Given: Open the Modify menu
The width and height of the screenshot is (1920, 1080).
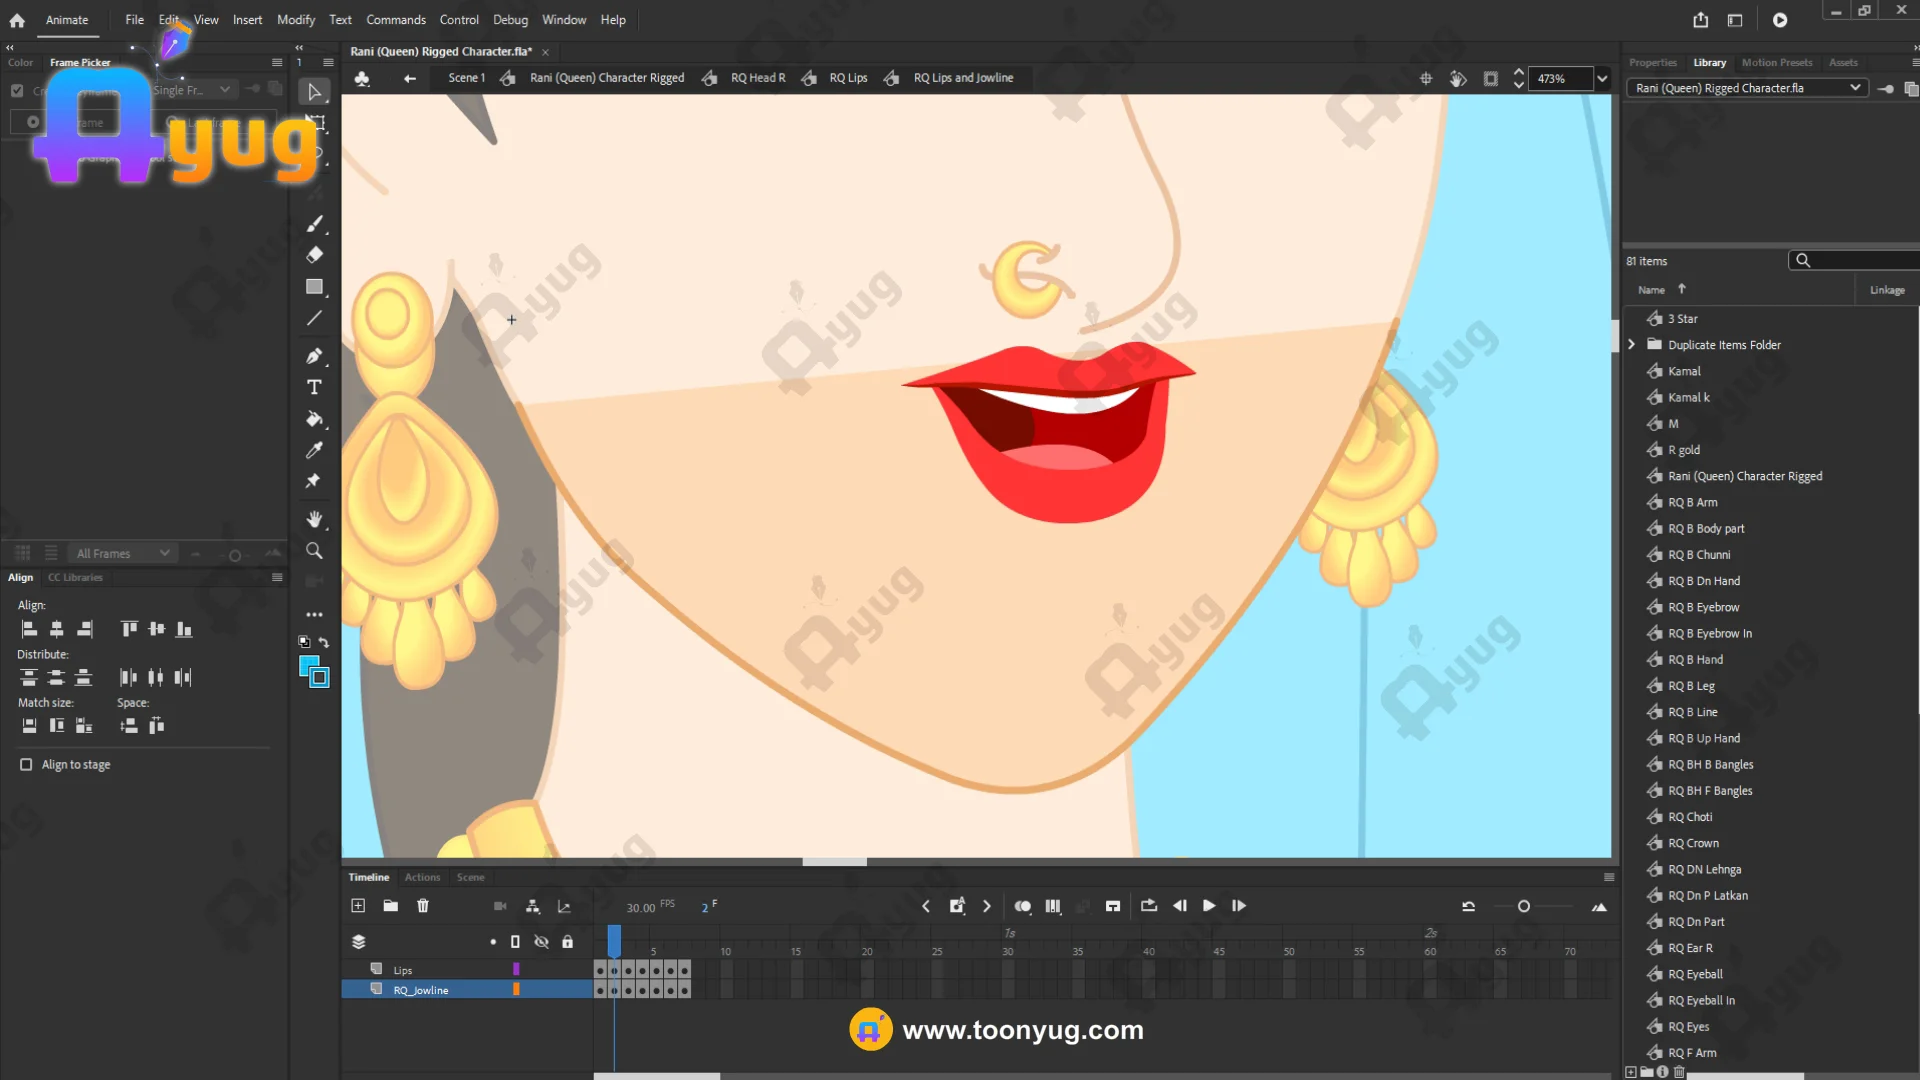Looking at the screenshot, I should pyautogui.click(x=295, y=20).
